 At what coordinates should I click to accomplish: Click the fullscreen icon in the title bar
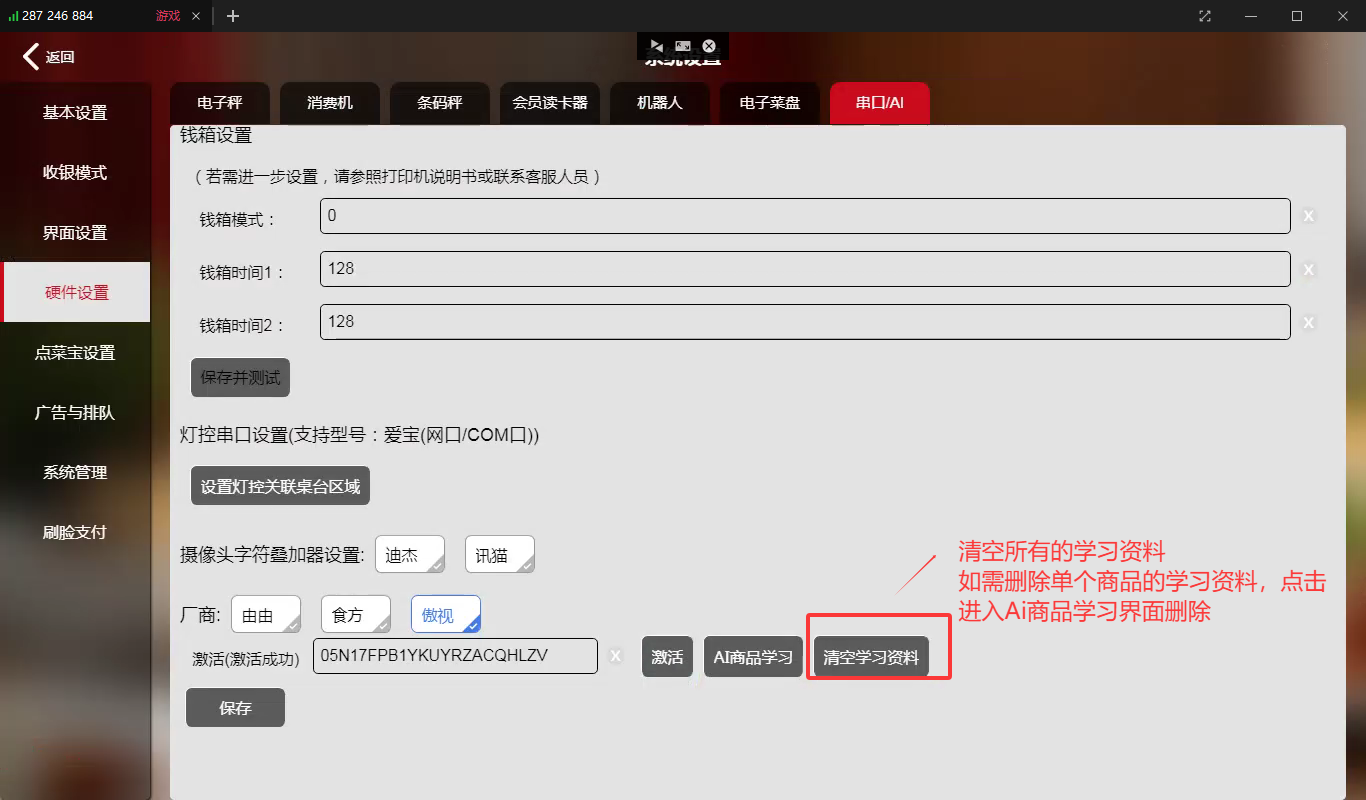point(1205,16)
